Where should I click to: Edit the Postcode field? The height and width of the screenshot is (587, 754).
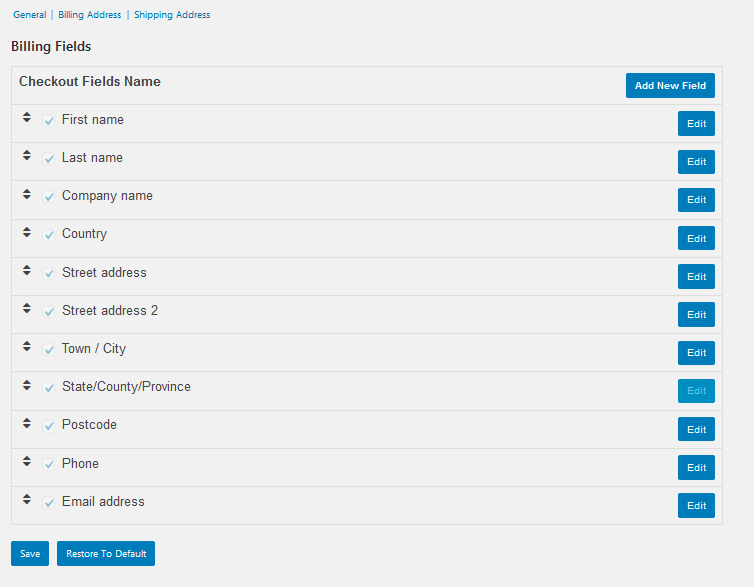(696, 429)
